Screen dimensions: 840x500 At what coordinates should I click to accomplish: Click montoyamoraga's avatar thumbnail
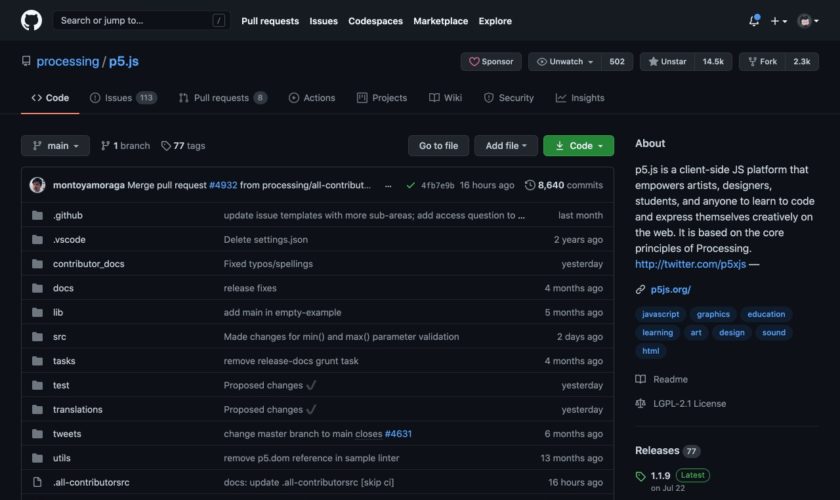click(x=37, y=185)
